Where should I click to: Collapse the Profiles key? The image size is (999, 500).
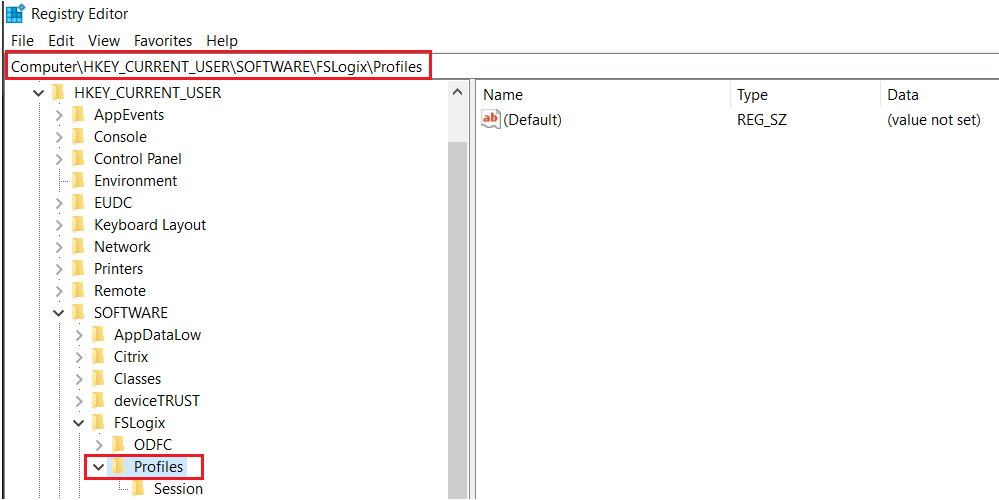pyautogui.click(x=99, y=467)
